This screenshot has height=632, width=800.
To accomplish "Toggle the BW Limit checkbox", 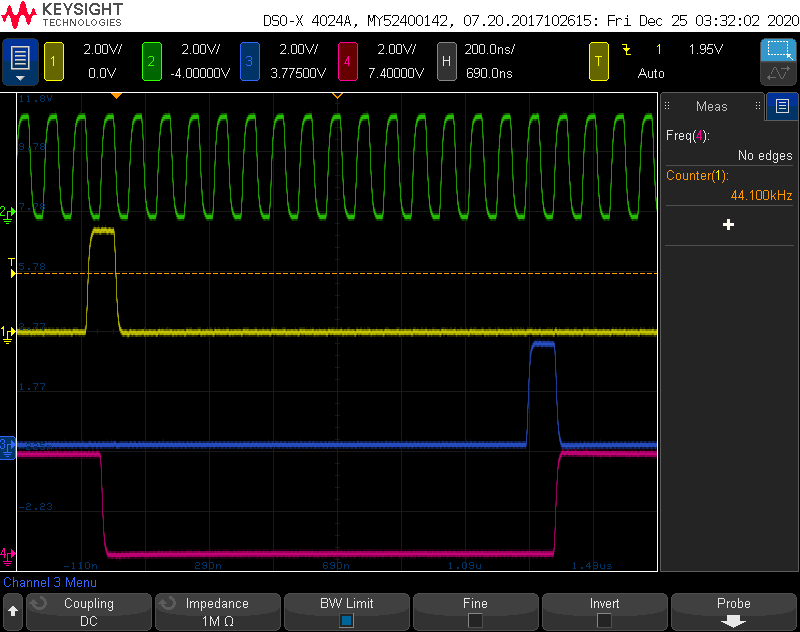I will click(346, 621).
